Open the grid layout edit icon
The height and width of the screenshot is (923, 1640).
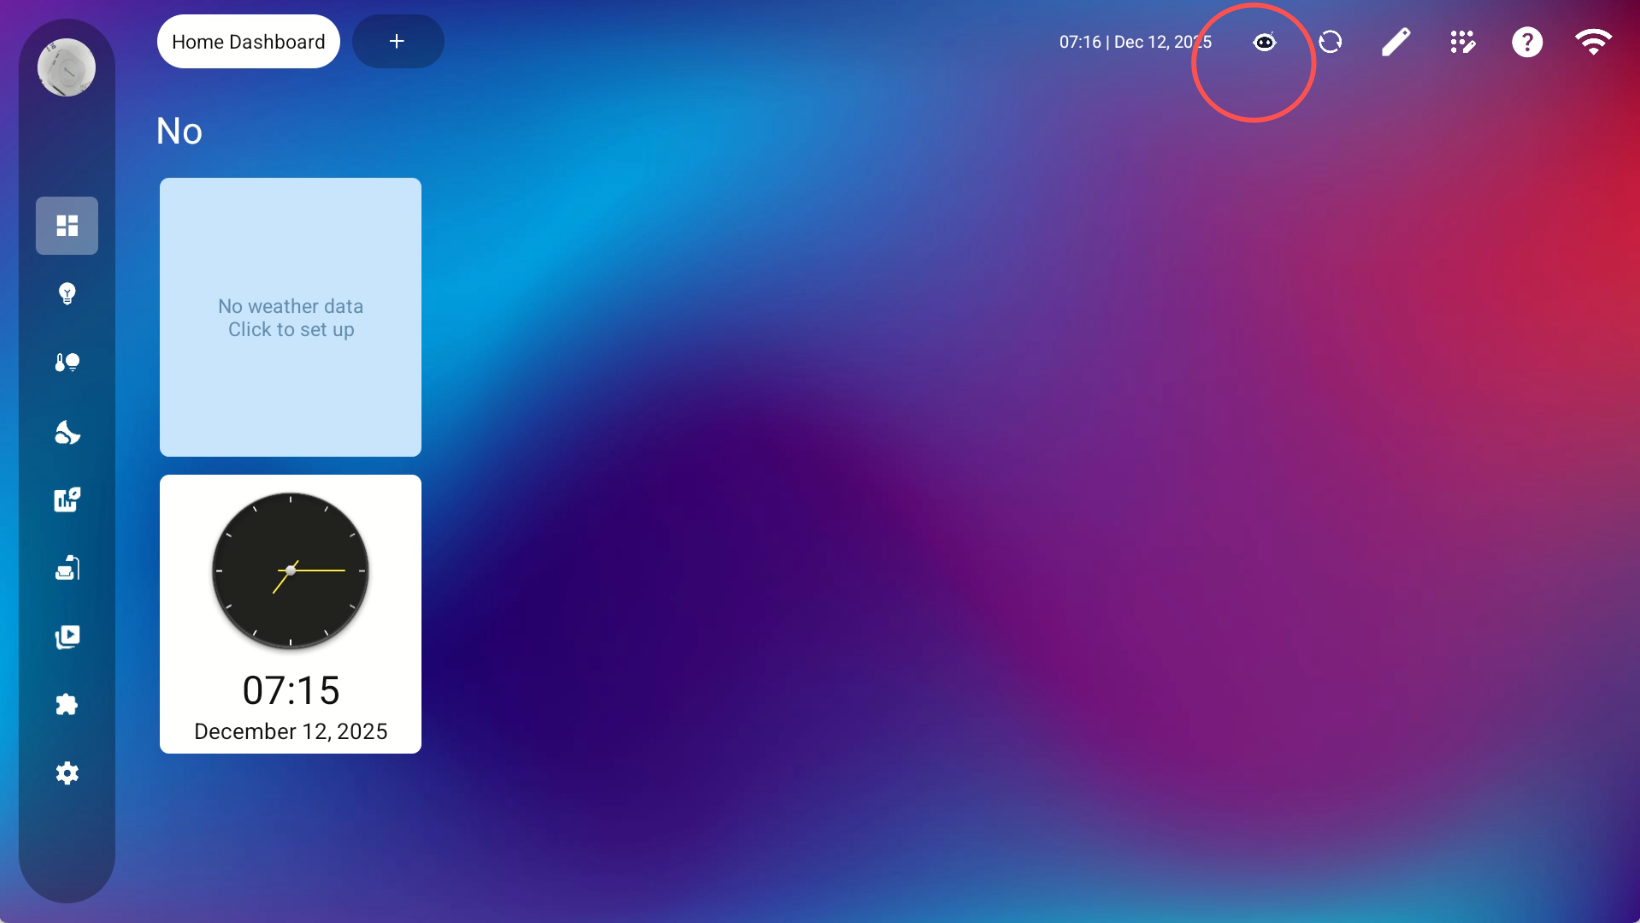tap(1462, 42)
